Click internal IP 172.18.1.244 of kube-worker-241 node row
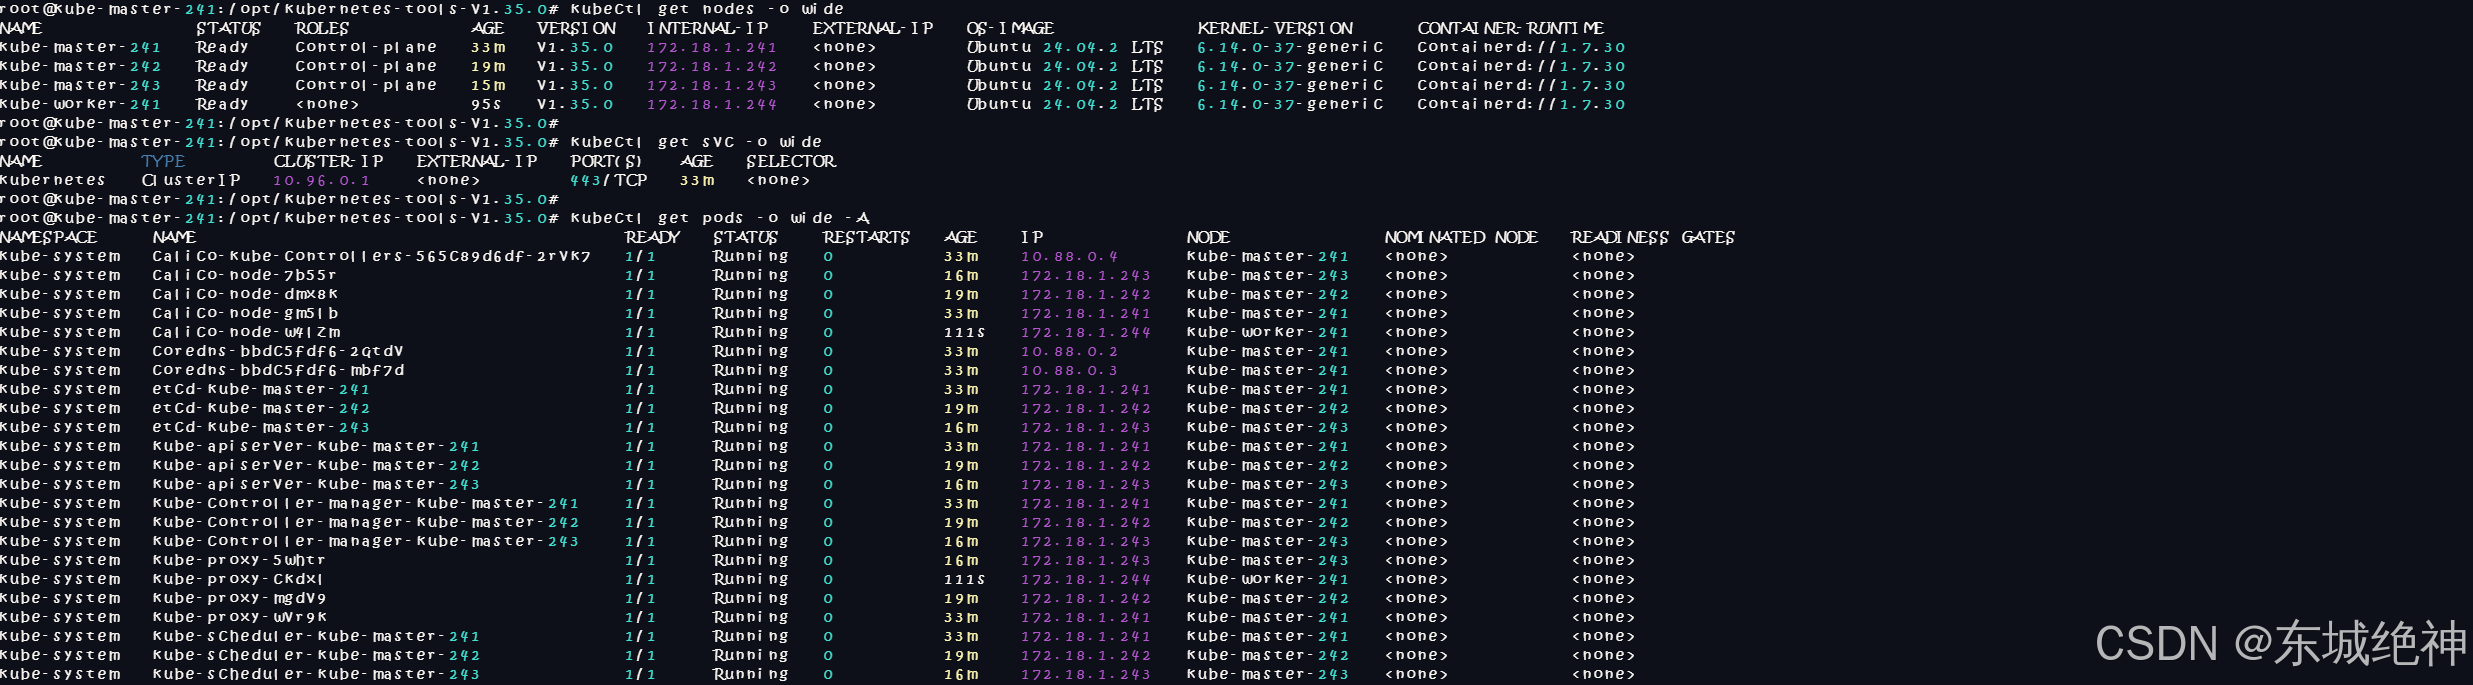Image resolution: width=2473 pixels, height=685 pixels. (x=711, y=105)
